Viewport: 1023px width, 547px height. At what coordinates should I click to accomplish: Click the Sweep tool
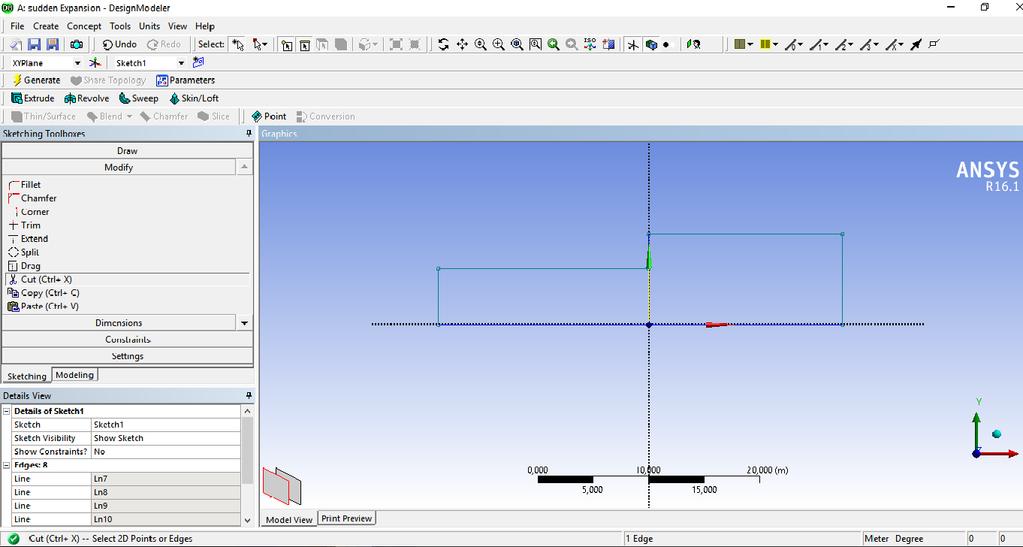click(x=138, y=99)
